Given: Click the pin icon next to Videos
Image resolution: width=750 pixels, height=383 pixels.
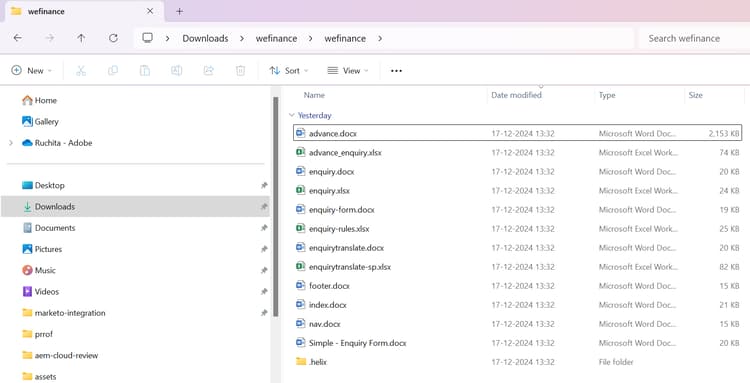Looking at the screenshot, I should coord(264,292).
